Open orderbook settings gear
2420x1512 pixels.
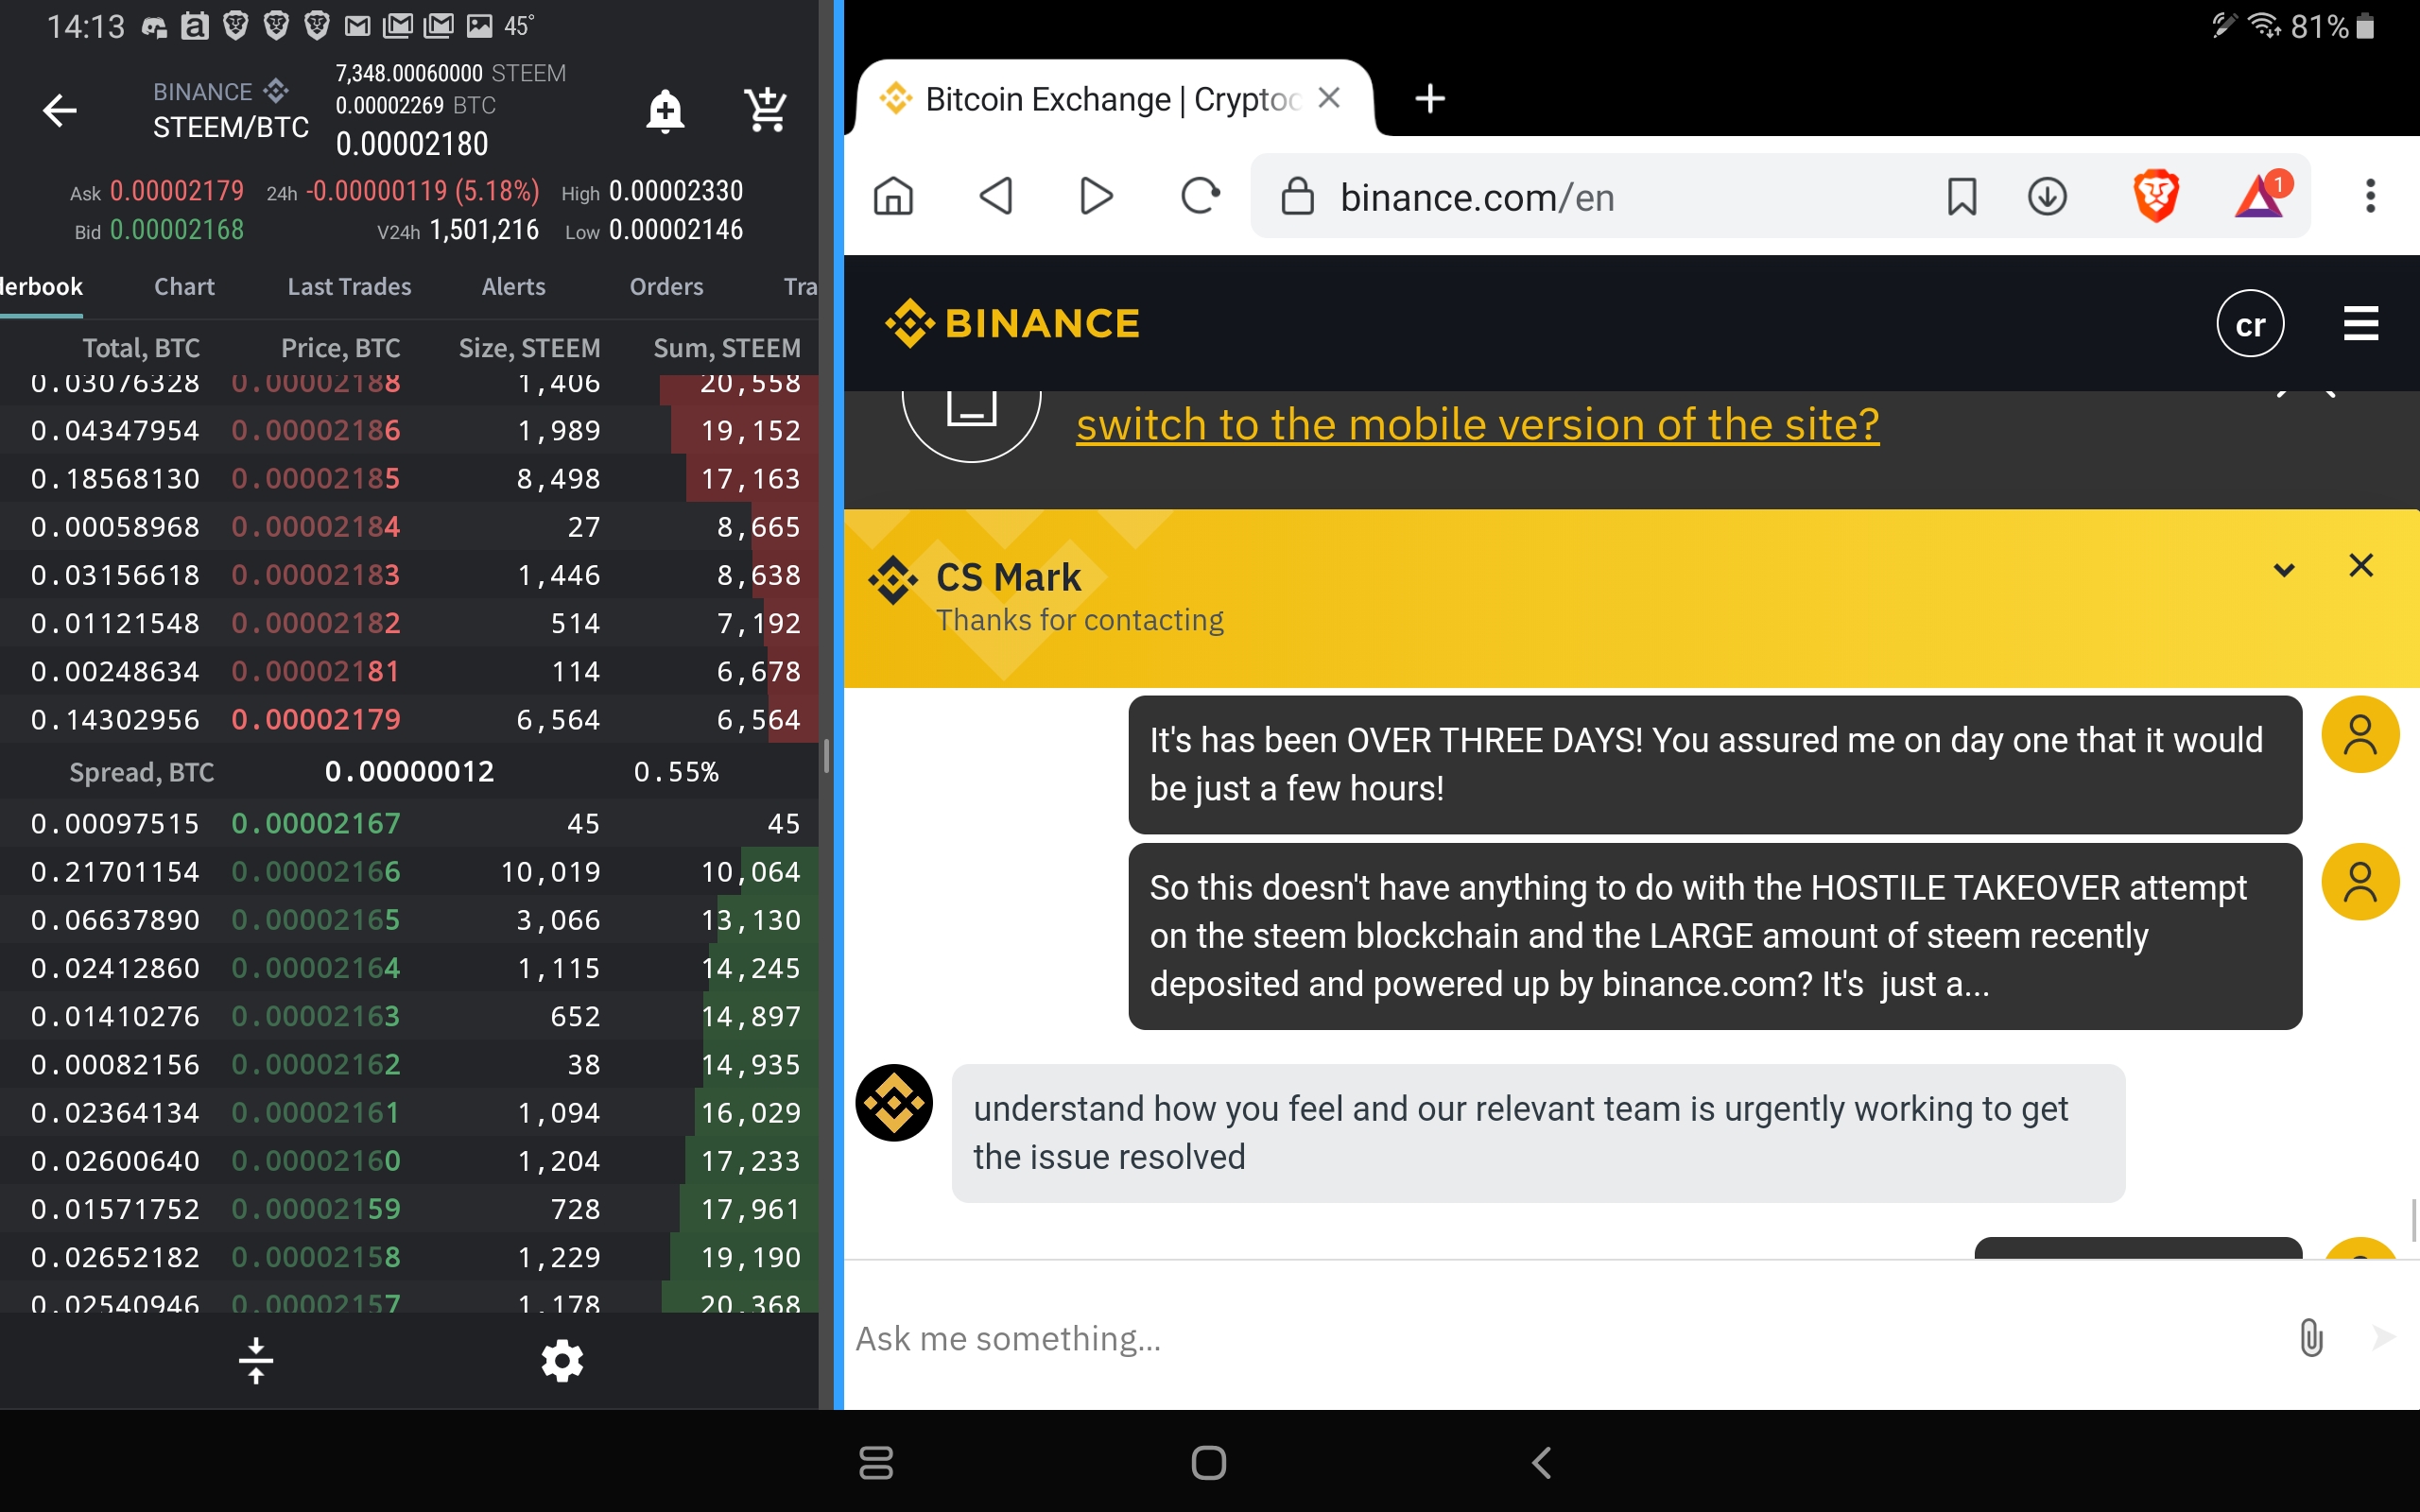[x=562, y=1360]
